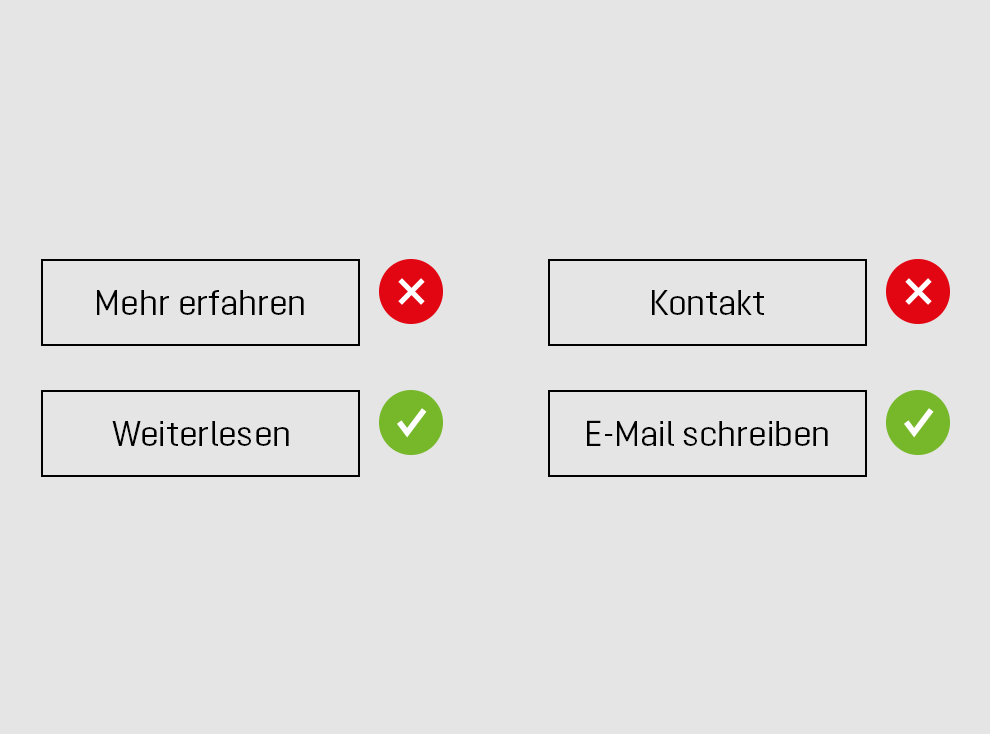This screenshot has height=734, width=990.
Task: Select the red cross icon right of Kontakt button
Action: coord(918,291)
